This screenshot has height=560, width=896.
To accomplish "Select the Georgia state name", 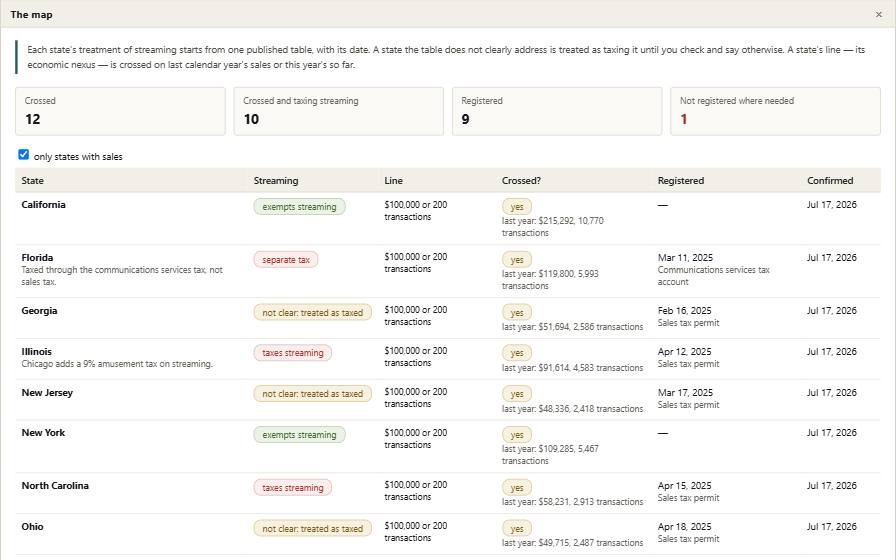I will (39, 310).
